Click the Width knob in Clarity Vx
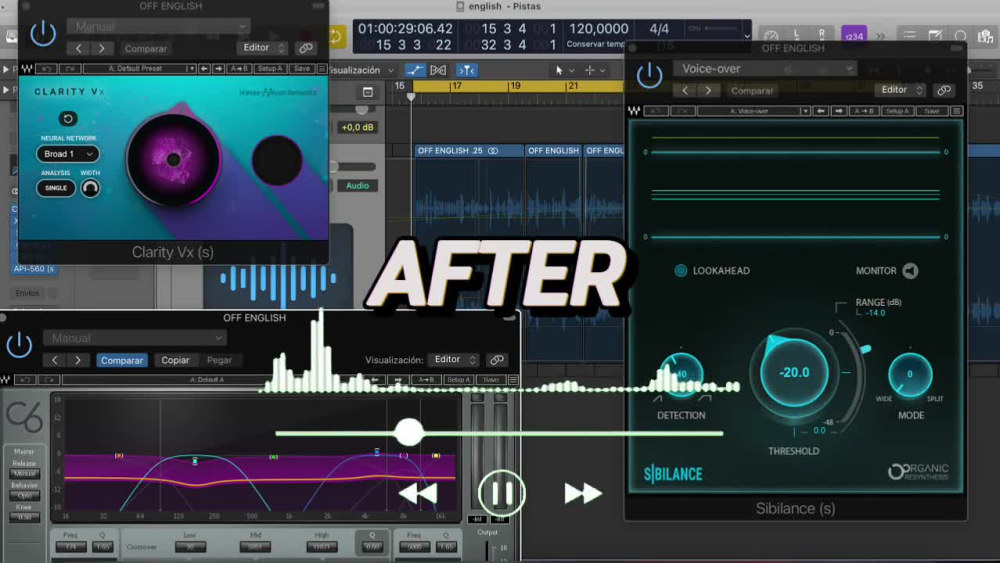The width and height of the screenshot is (1000, 563). coord(90,188)
